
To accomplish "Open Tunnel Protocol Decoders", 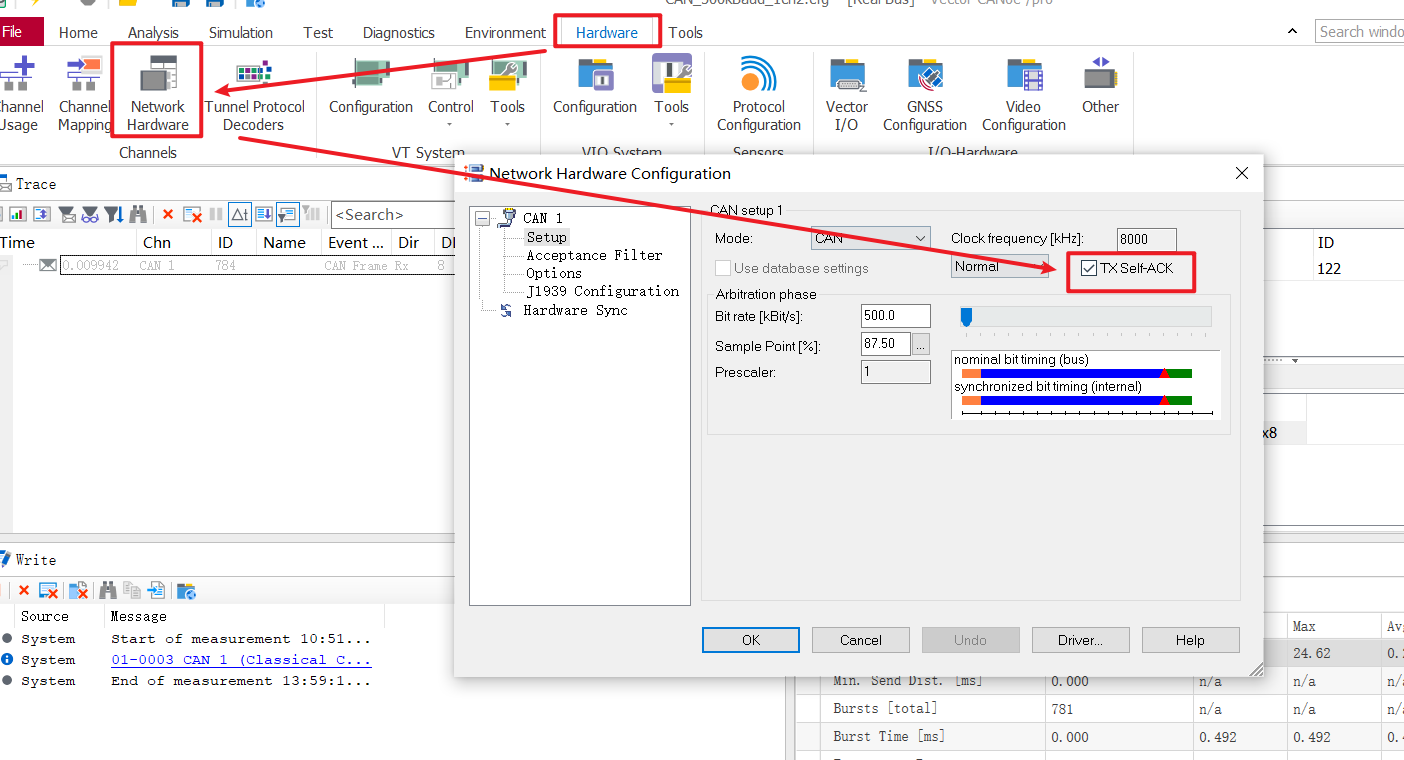I will (x=254, y=95).
